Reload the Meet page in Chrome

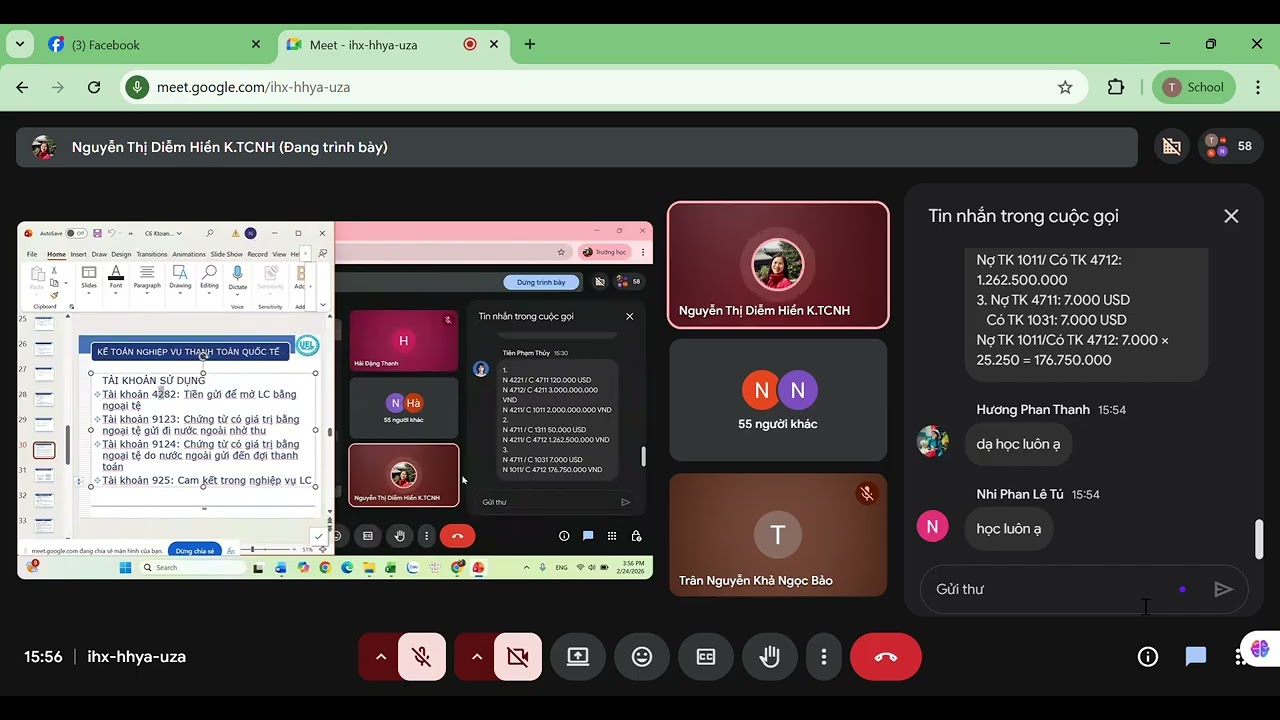(94, 87)
